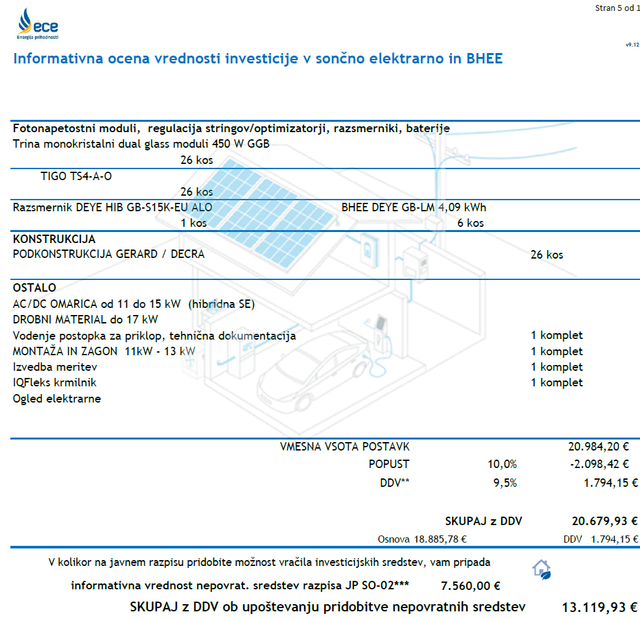Screen dimensions: 640x619
Task: Click the 'DDV**' label
Action: 395,483
